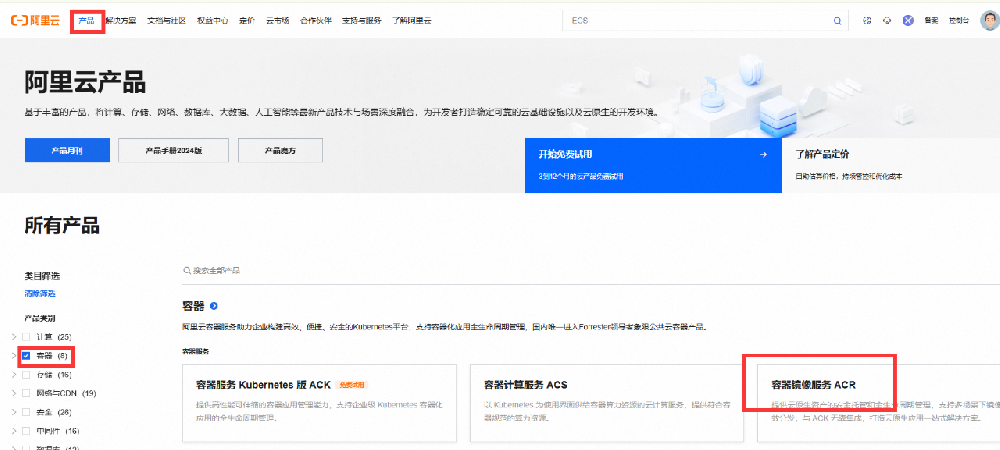Image resolution: width=1000 pixels, height=450 pixels.
Task: Open the 文档与社区 menu
Action: click(166, 21)
